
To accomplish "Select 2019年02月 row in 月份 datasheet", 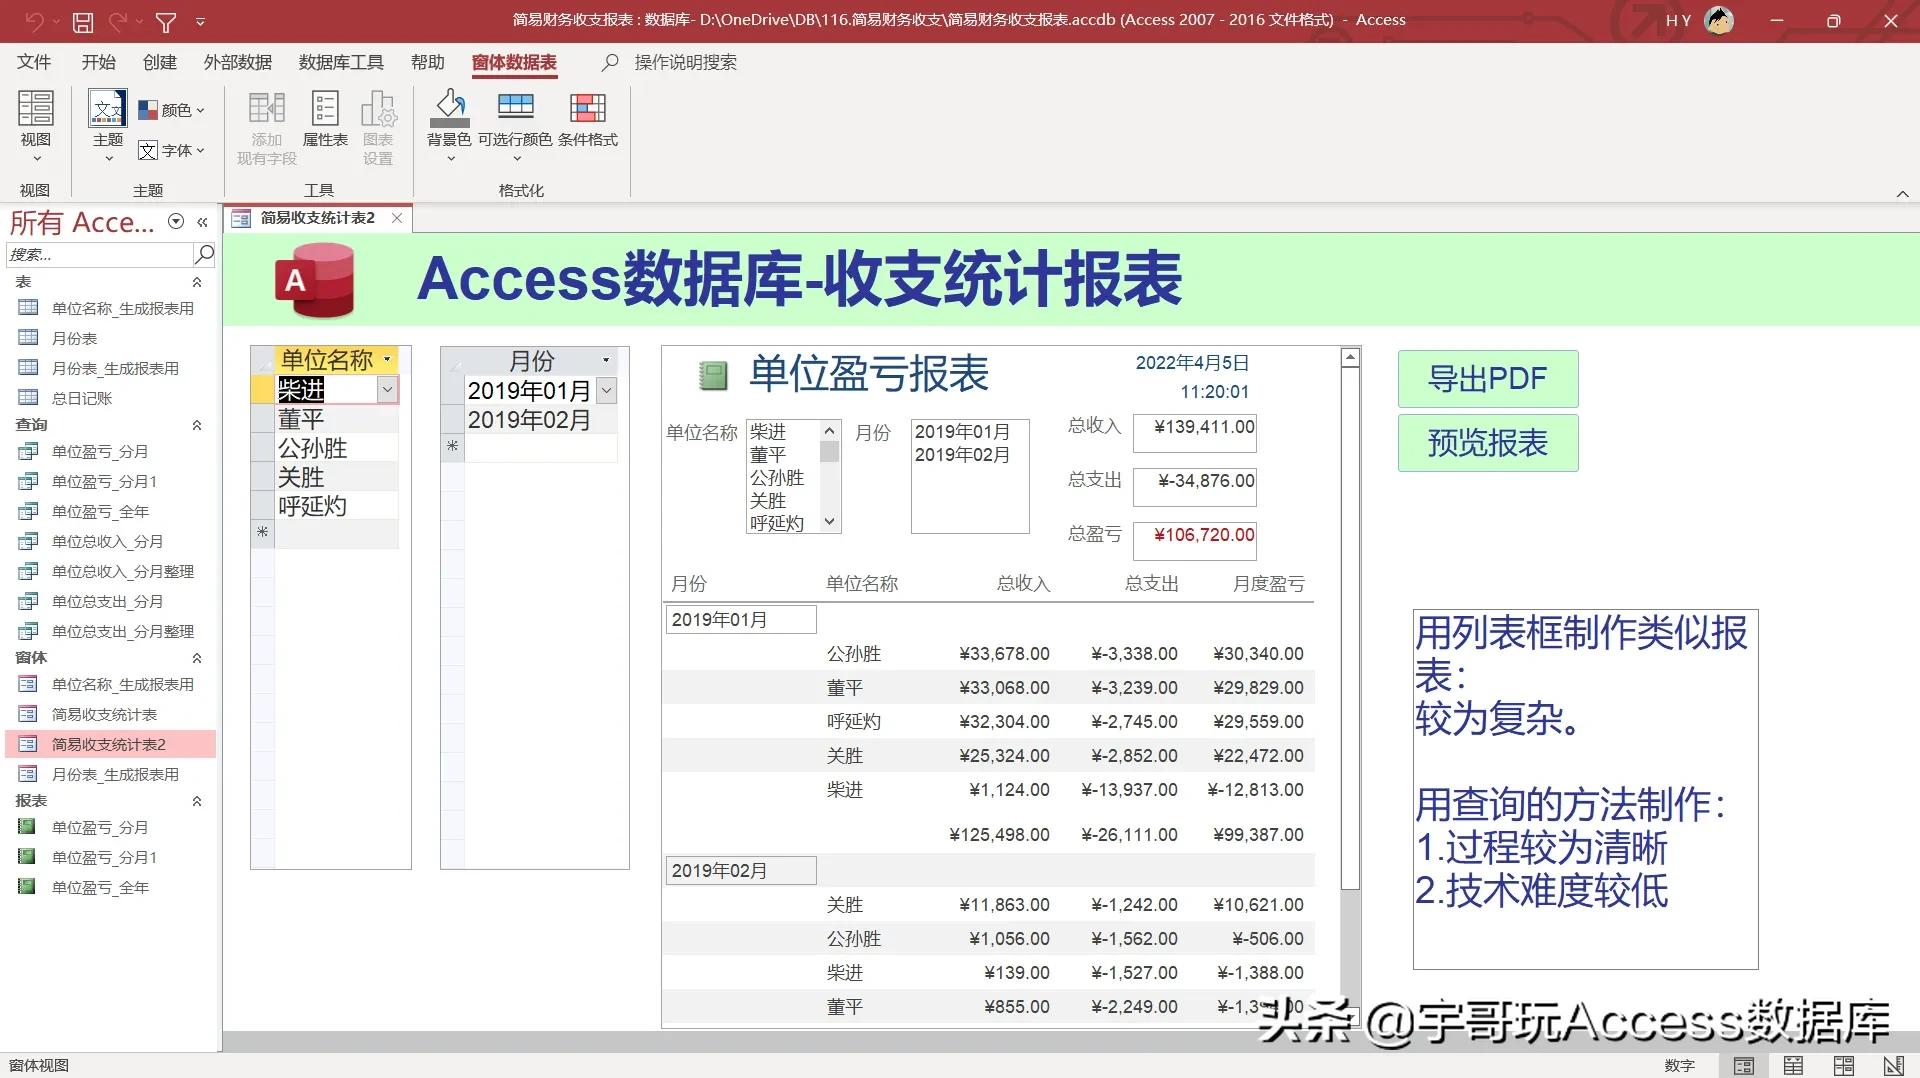I will 540,420.
